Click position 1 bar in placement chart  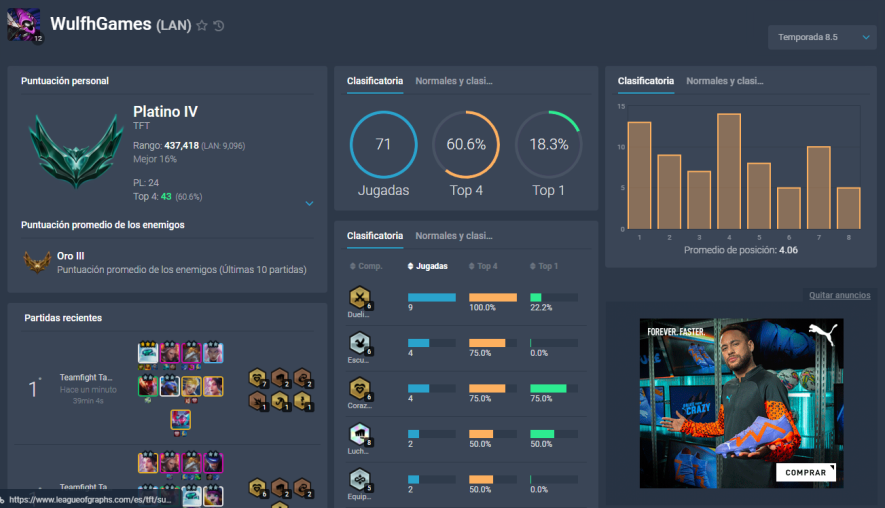pyautogui.click(x=639, y=176)
